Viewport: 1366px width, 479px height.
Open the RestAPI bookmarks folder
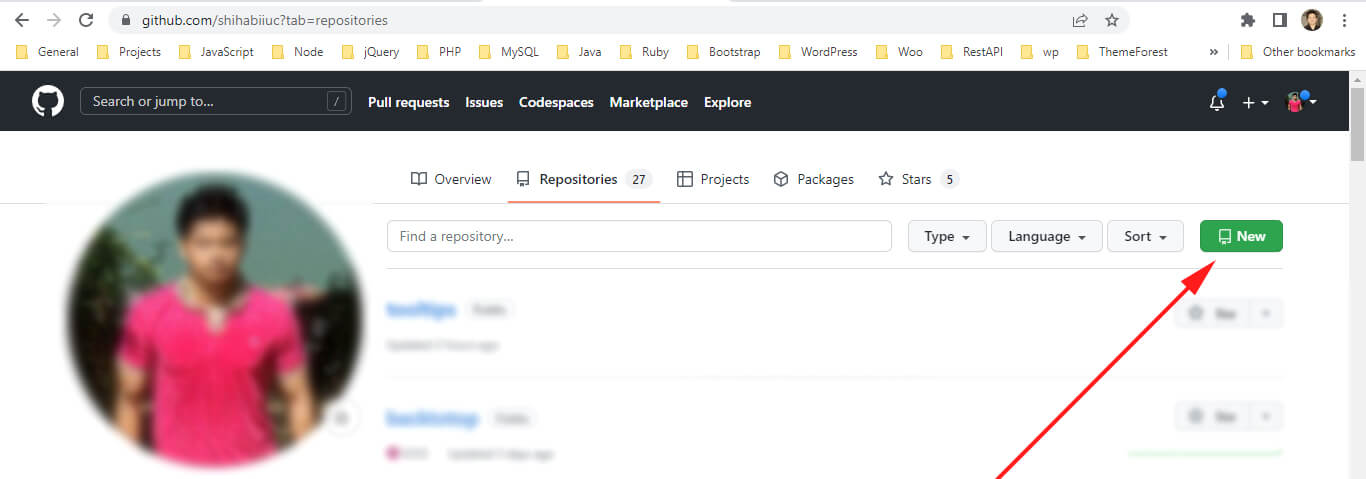pos(973,51)
